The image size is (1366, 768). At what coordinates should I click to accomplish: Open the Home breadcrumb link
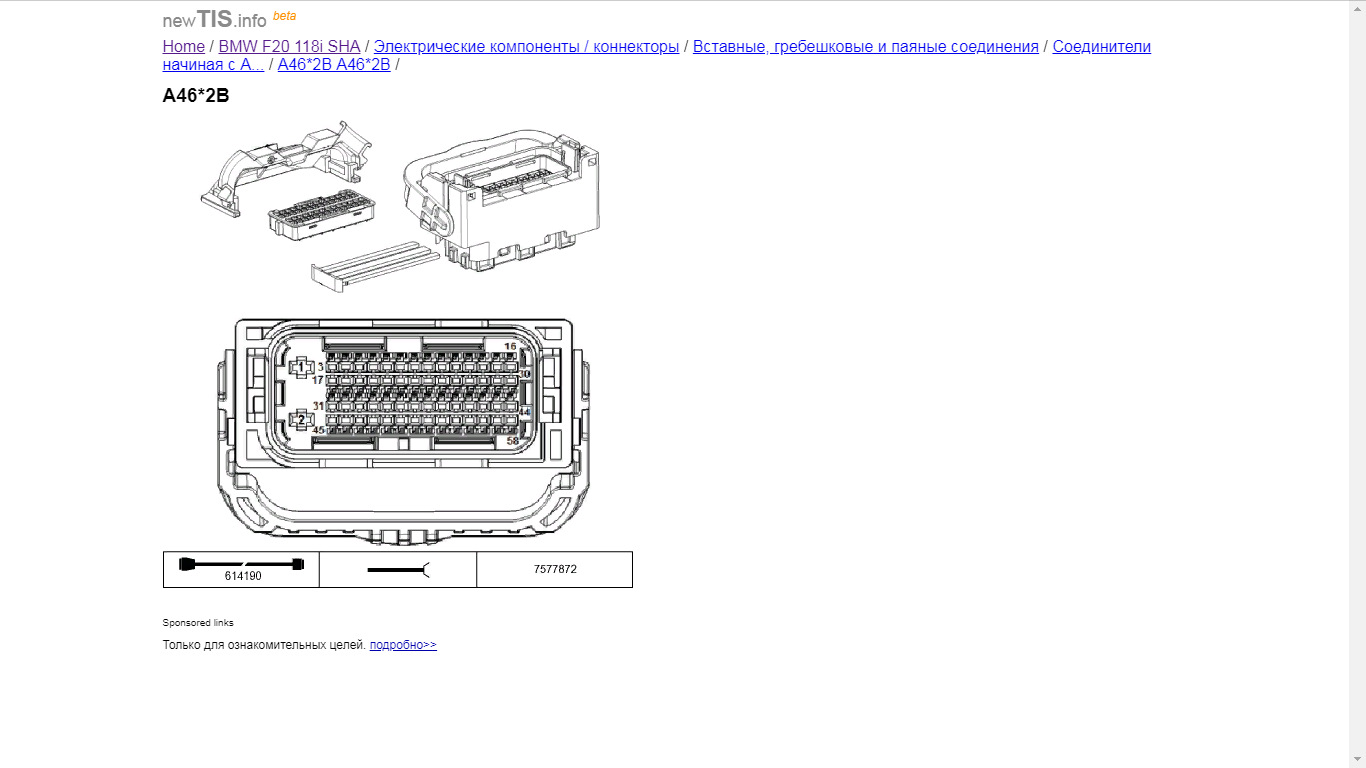(184, 47)
